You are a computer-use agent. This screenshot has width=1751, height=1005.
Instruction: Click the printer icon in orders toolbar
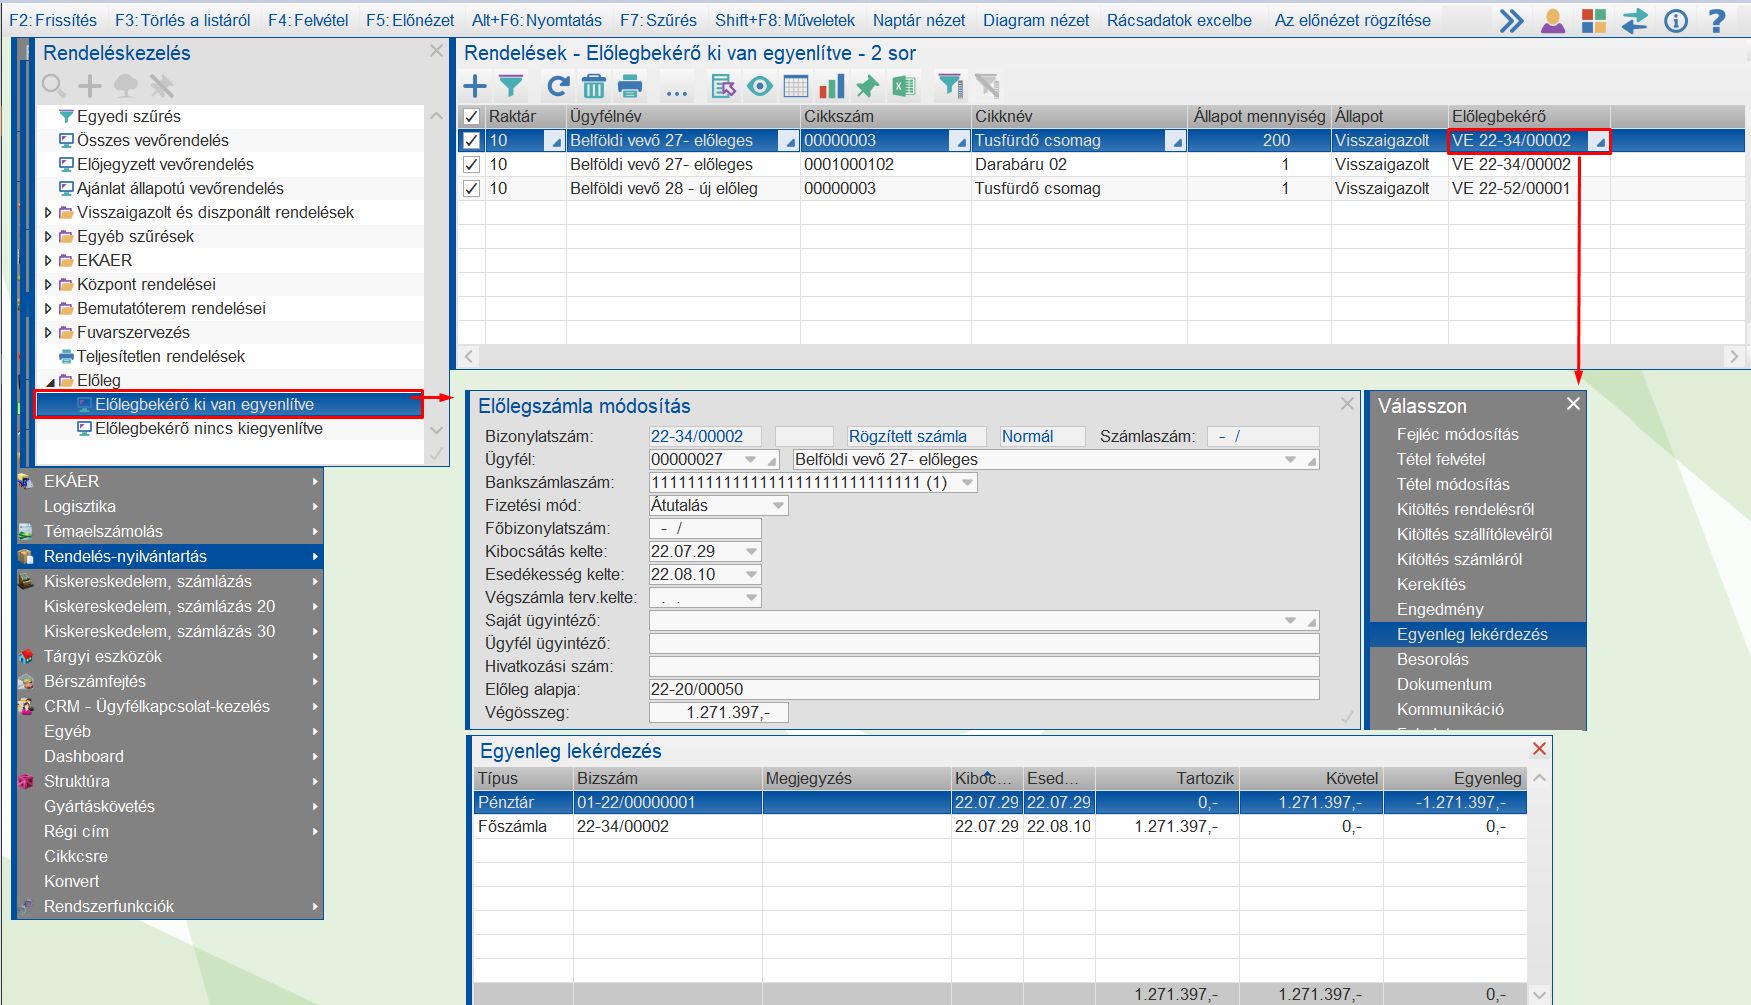[x=630, y=86]
